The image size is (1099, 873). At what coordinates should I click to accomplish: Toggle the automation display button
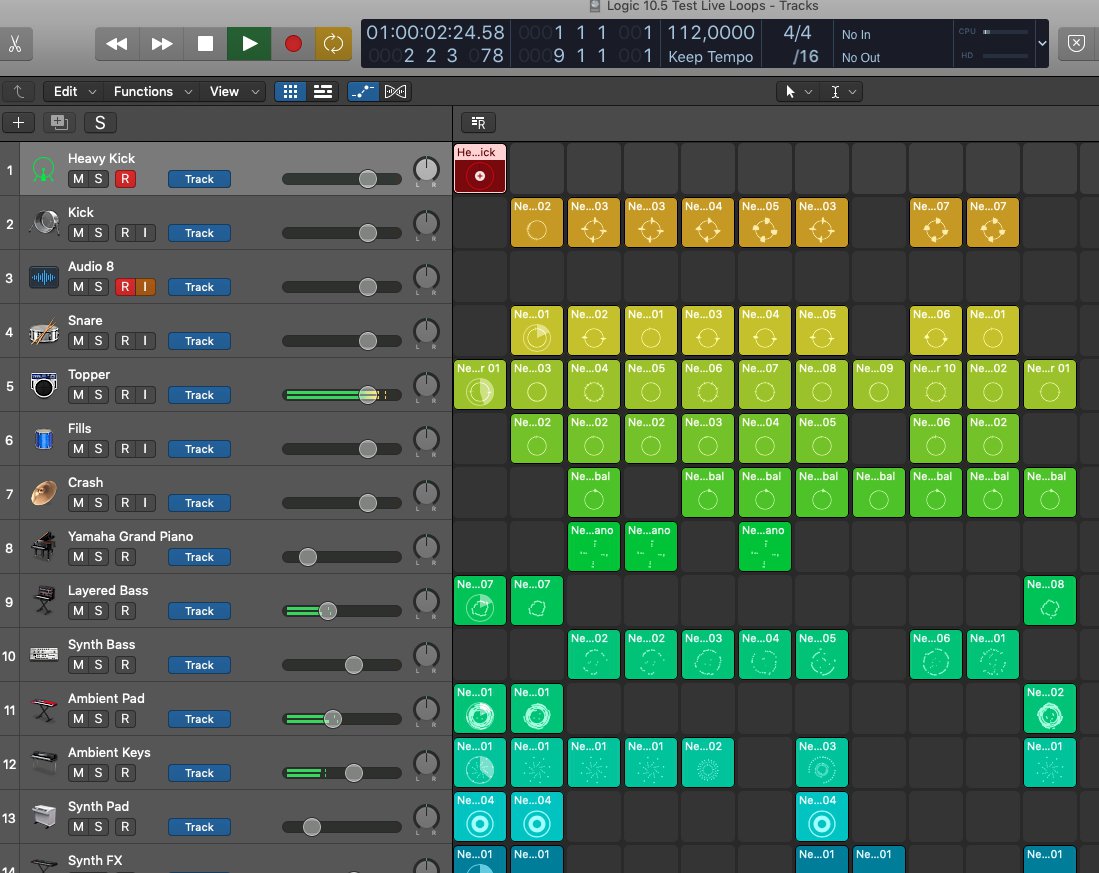[363, 91]
